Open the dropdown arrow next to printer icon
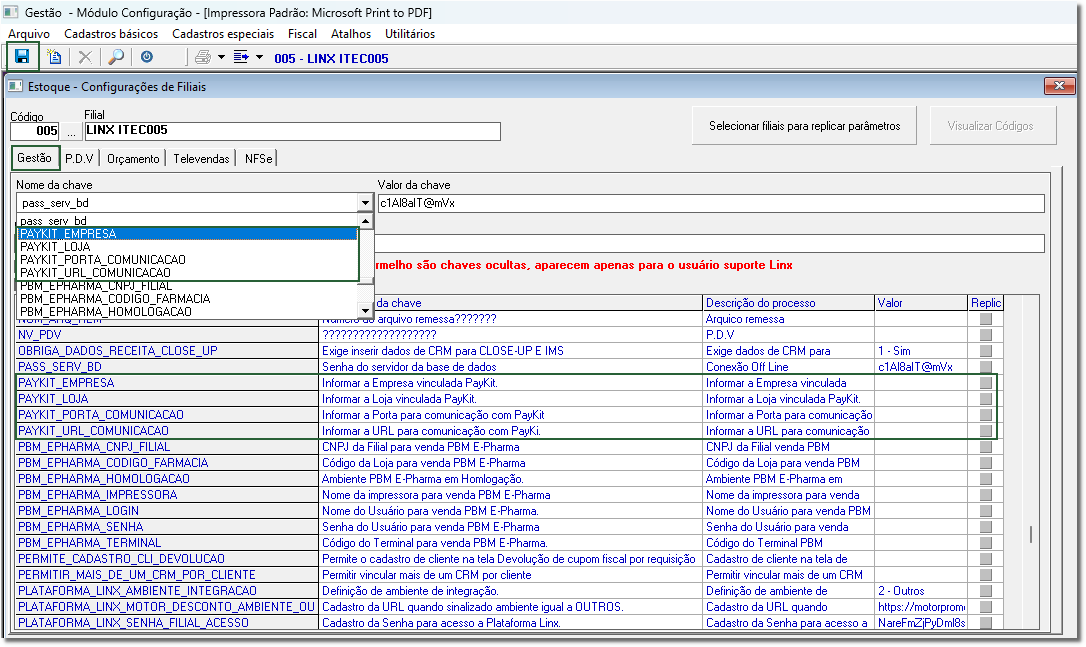 tap(222, 57)
